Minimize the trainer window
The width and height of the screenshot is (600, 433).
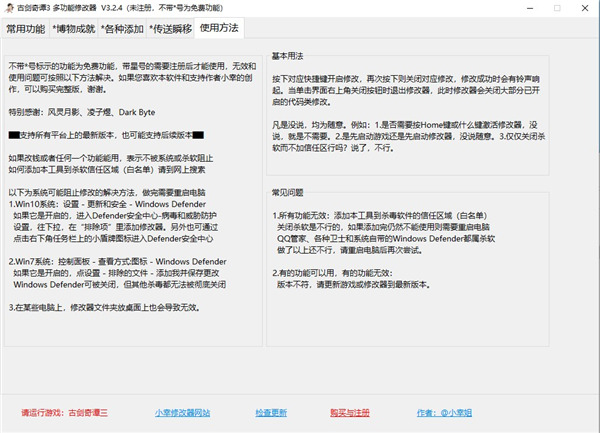tap(530, 8)
